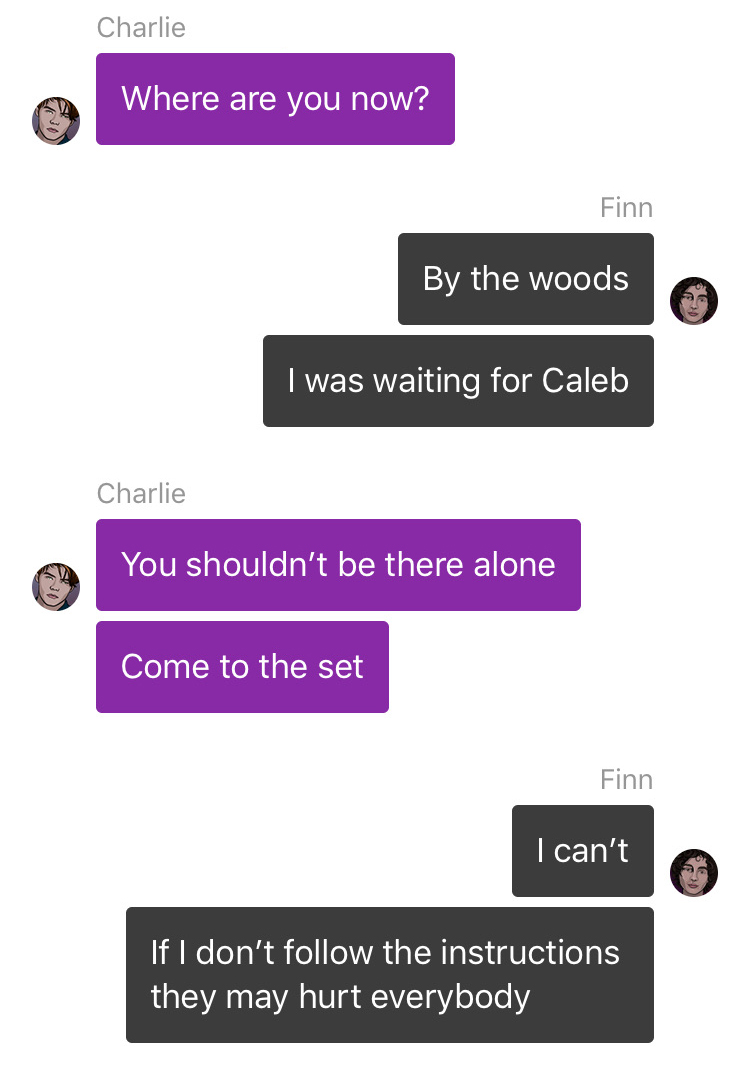
Task: Tap the 'I was waiting for Caleb' message
Action: (458, 381)
